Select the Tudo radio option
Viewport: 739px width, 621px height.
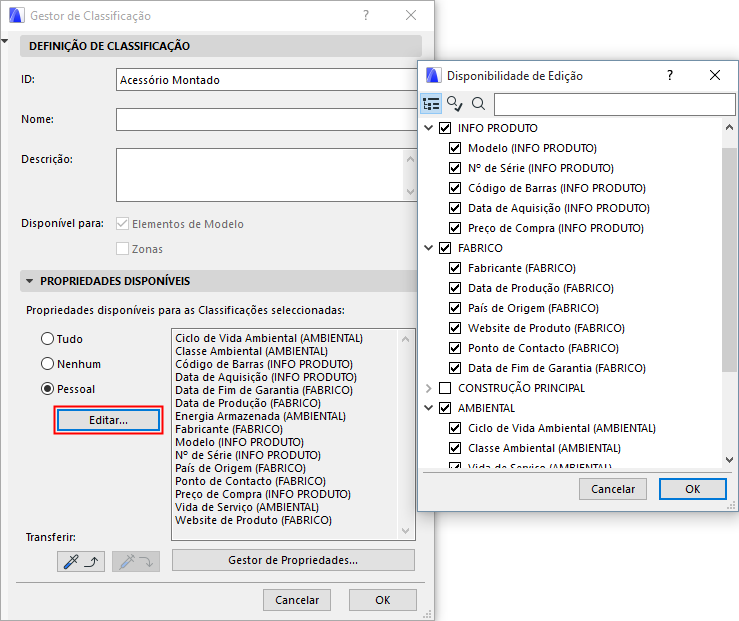tap(47, 339)
